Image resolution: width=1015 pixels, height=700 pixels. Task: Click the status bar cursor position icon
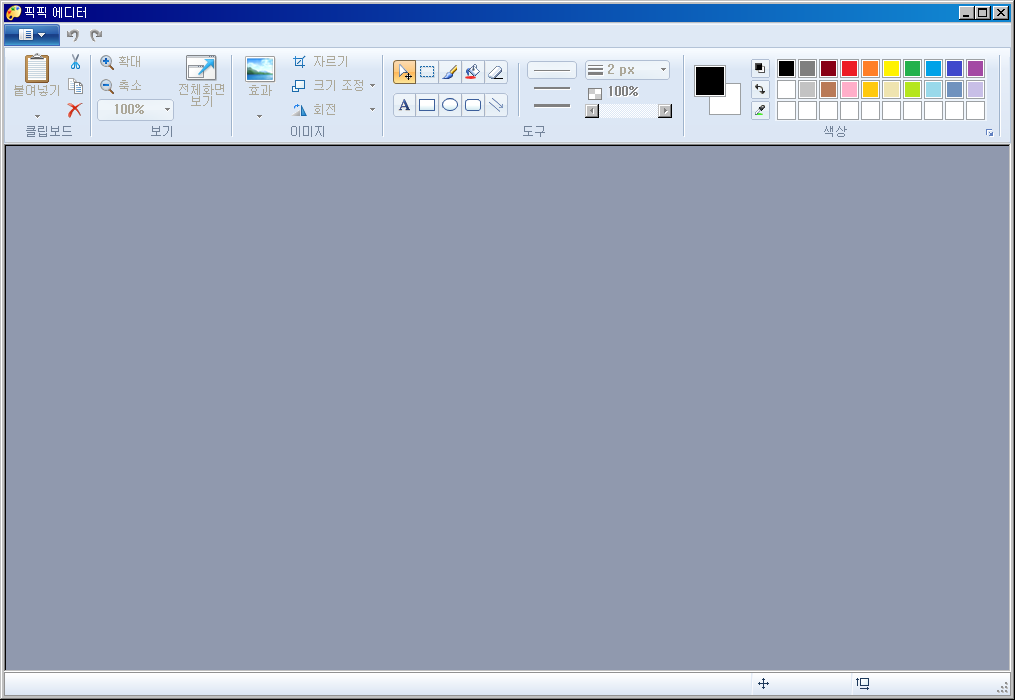pos(763,683)
